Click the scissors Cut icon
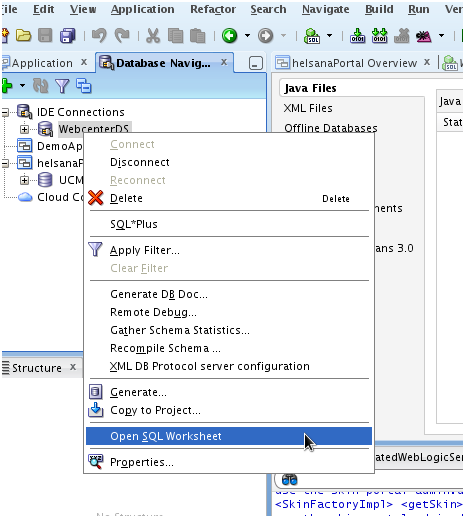 (x=153, y=36)
